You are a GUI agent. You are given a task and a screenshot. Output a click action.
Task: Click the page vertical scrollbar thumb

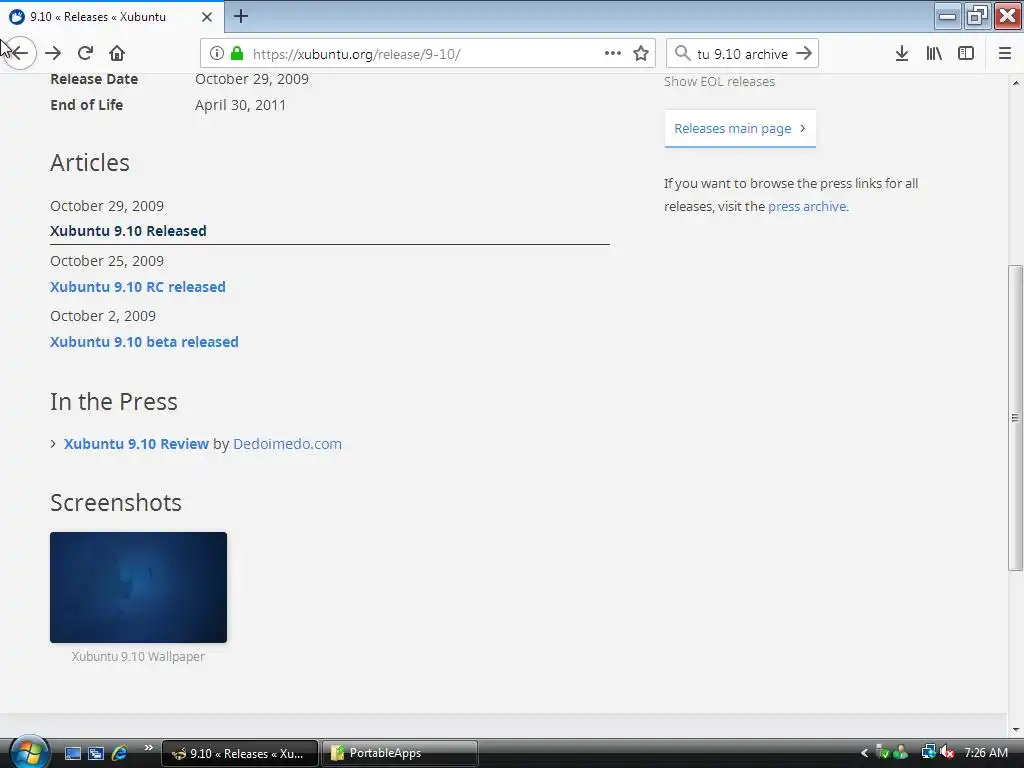pyautogui.click(x=1016, y=418)
